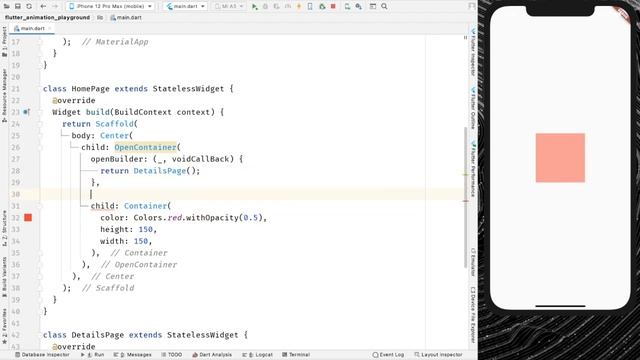Open the Build Variants side panel

tap(4, 277)
